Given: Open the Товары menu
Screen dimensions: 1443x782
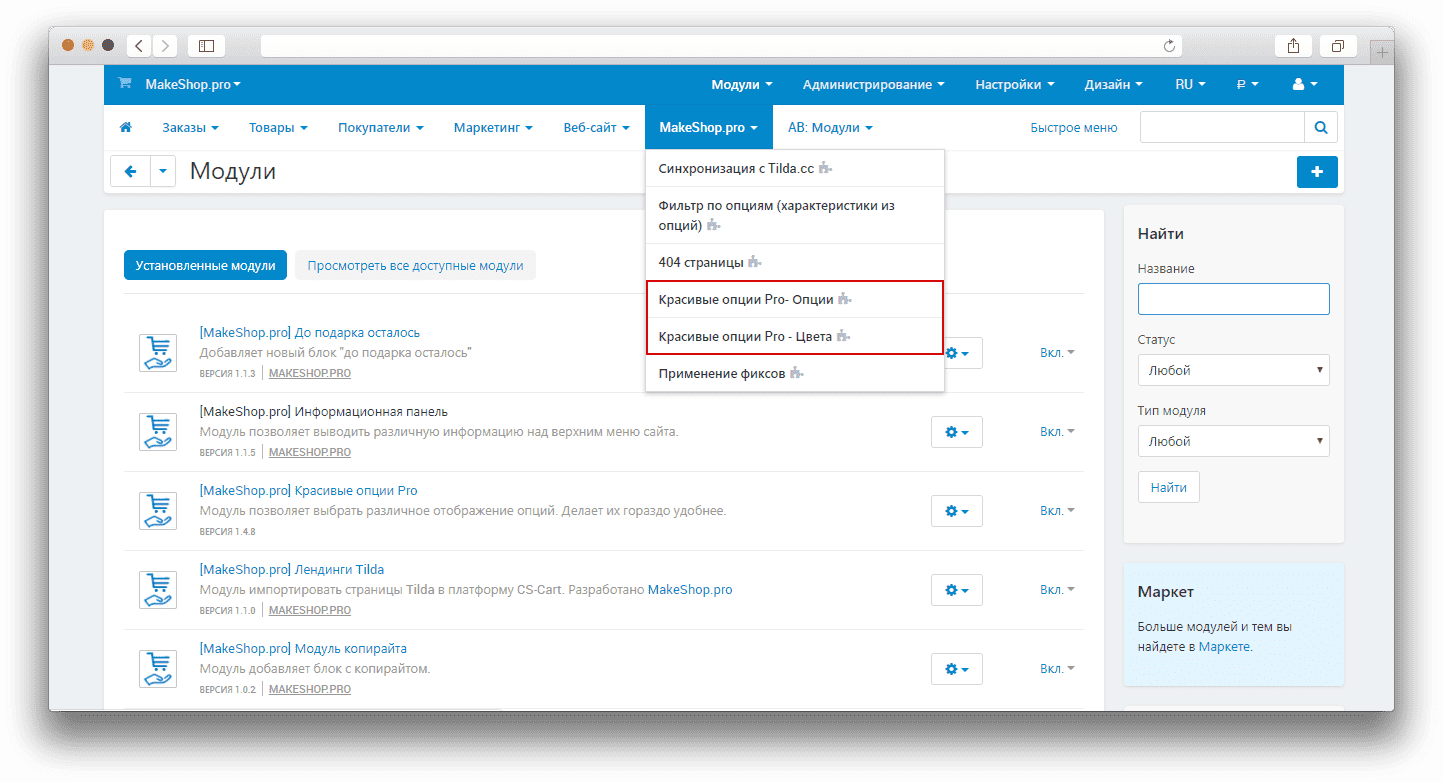Looking at the screenshot, I should pyautogui.click(x=278, y=128).
